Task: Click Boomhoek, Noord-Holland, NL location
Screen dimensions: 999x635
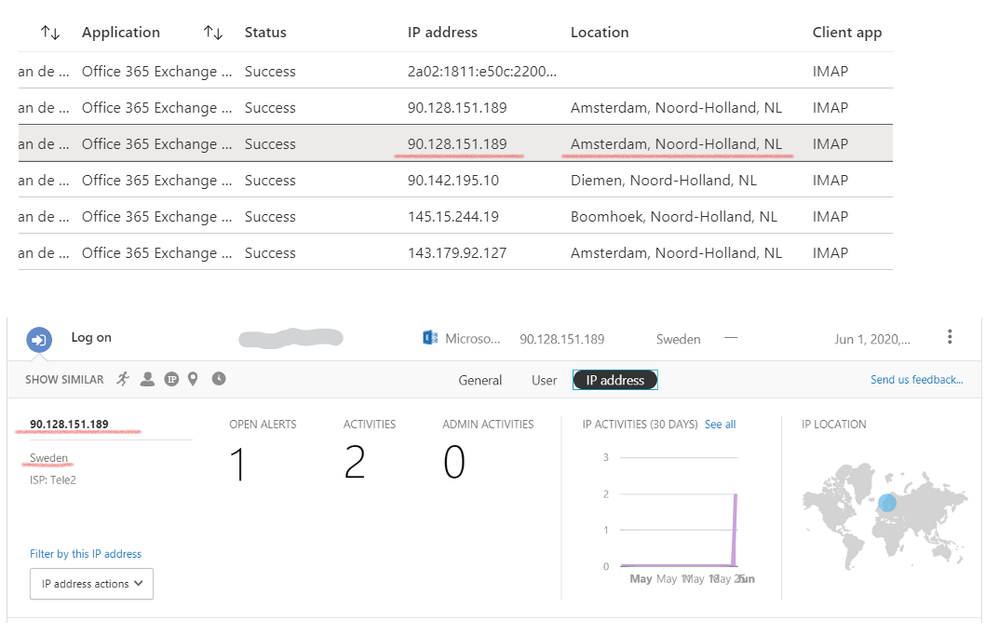Action: tap(673, 217)
